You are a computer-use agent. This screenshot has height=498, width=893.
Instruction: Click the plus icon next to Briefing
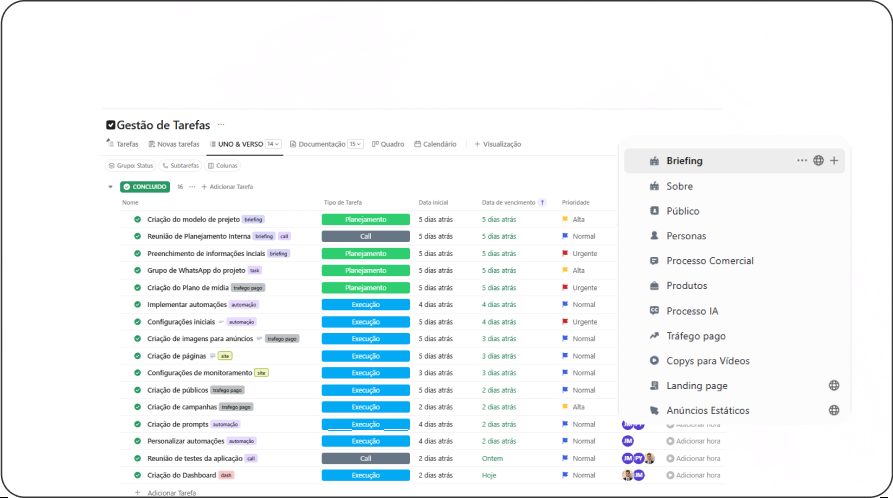click(834, 160)
